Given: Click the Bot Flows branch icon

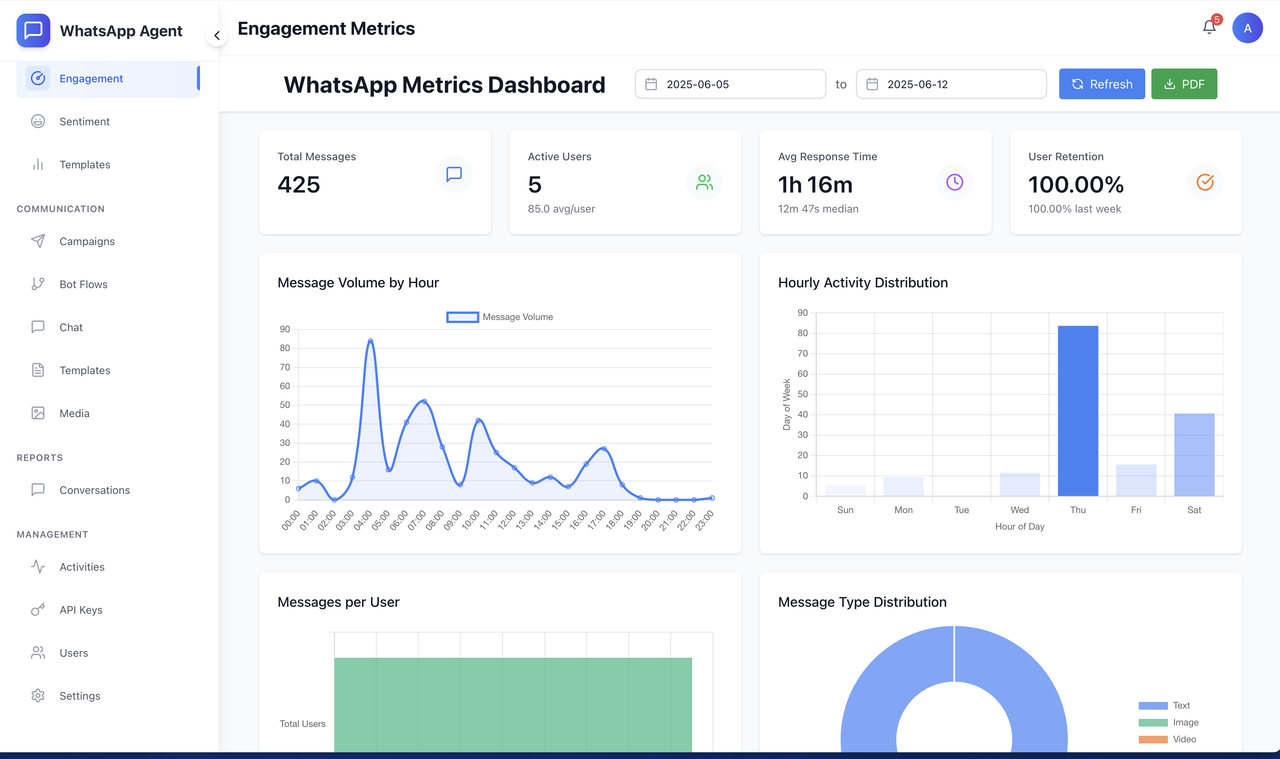Looking at the screenshot, I should pyautogui.click(x=38, y=284).
